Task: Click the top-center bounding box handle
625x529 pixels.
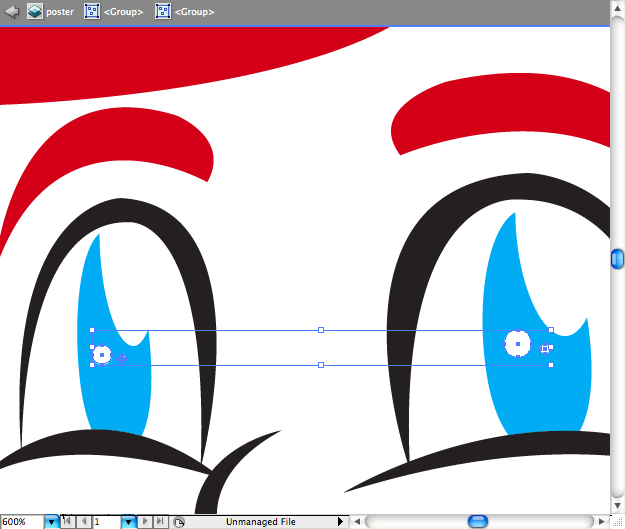Action: (x=321, y=330)
